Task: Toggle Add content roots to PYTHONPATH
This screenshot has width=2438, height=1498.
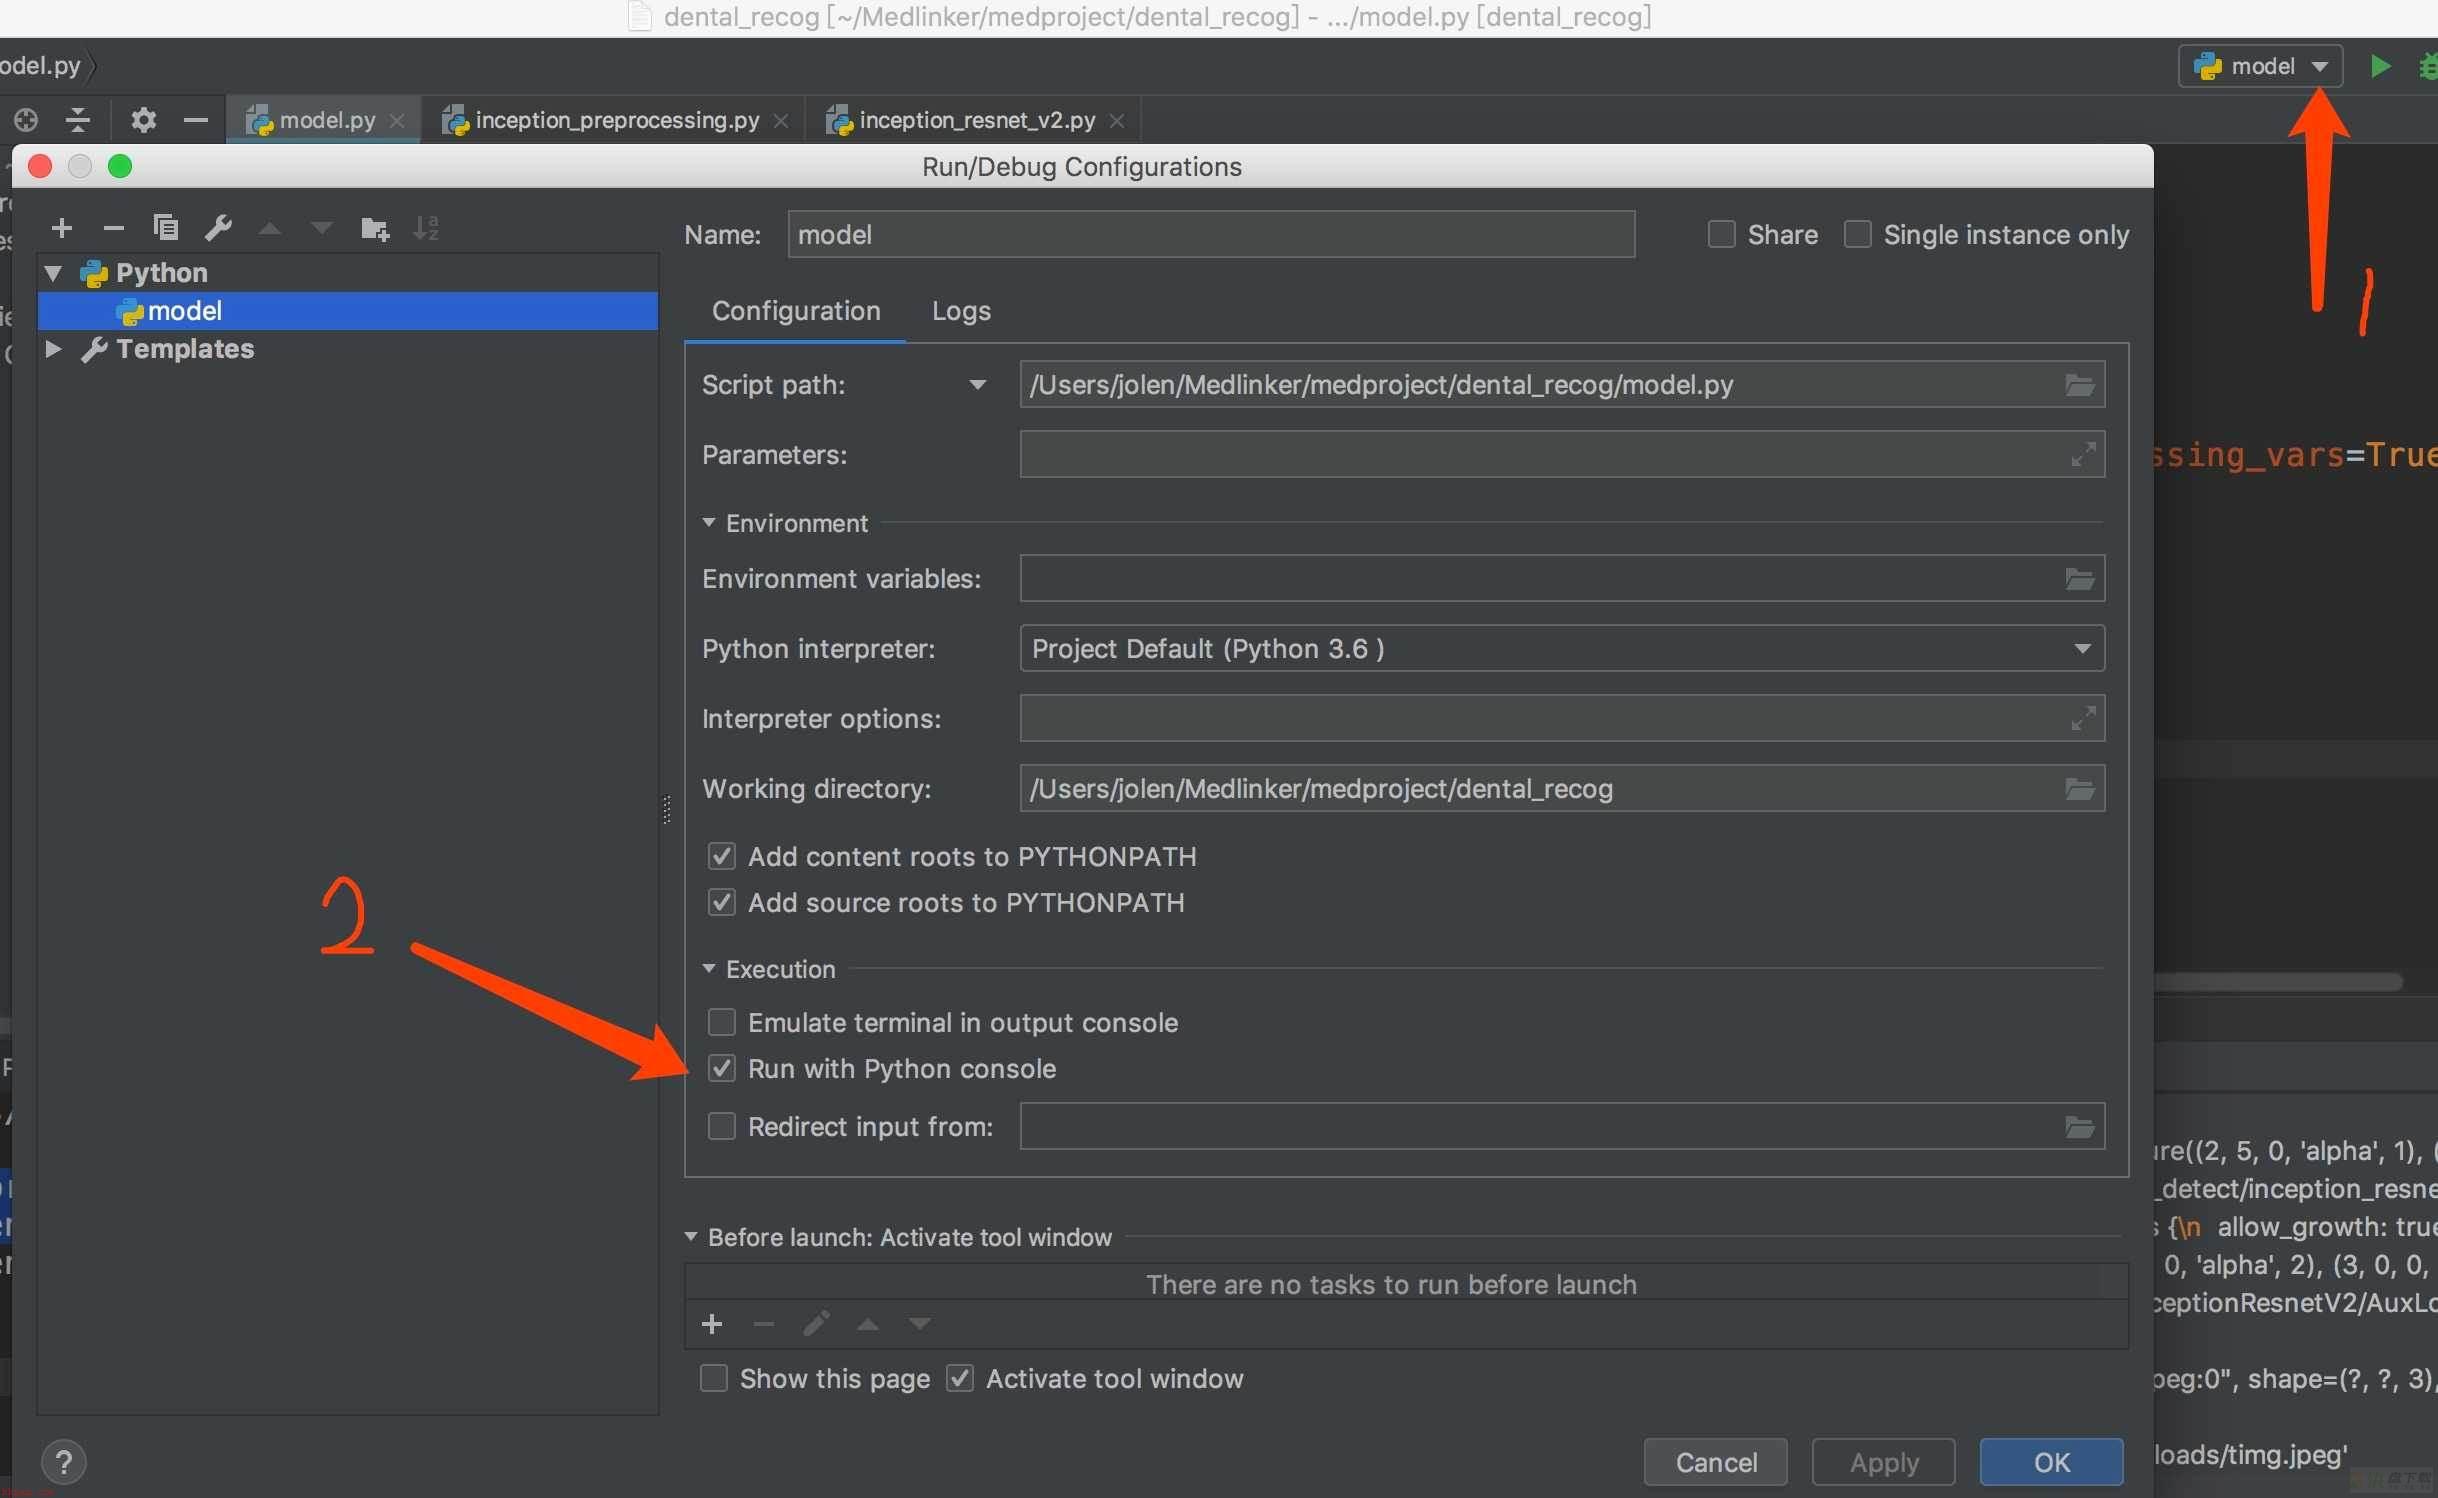Action: coord(721,856)
